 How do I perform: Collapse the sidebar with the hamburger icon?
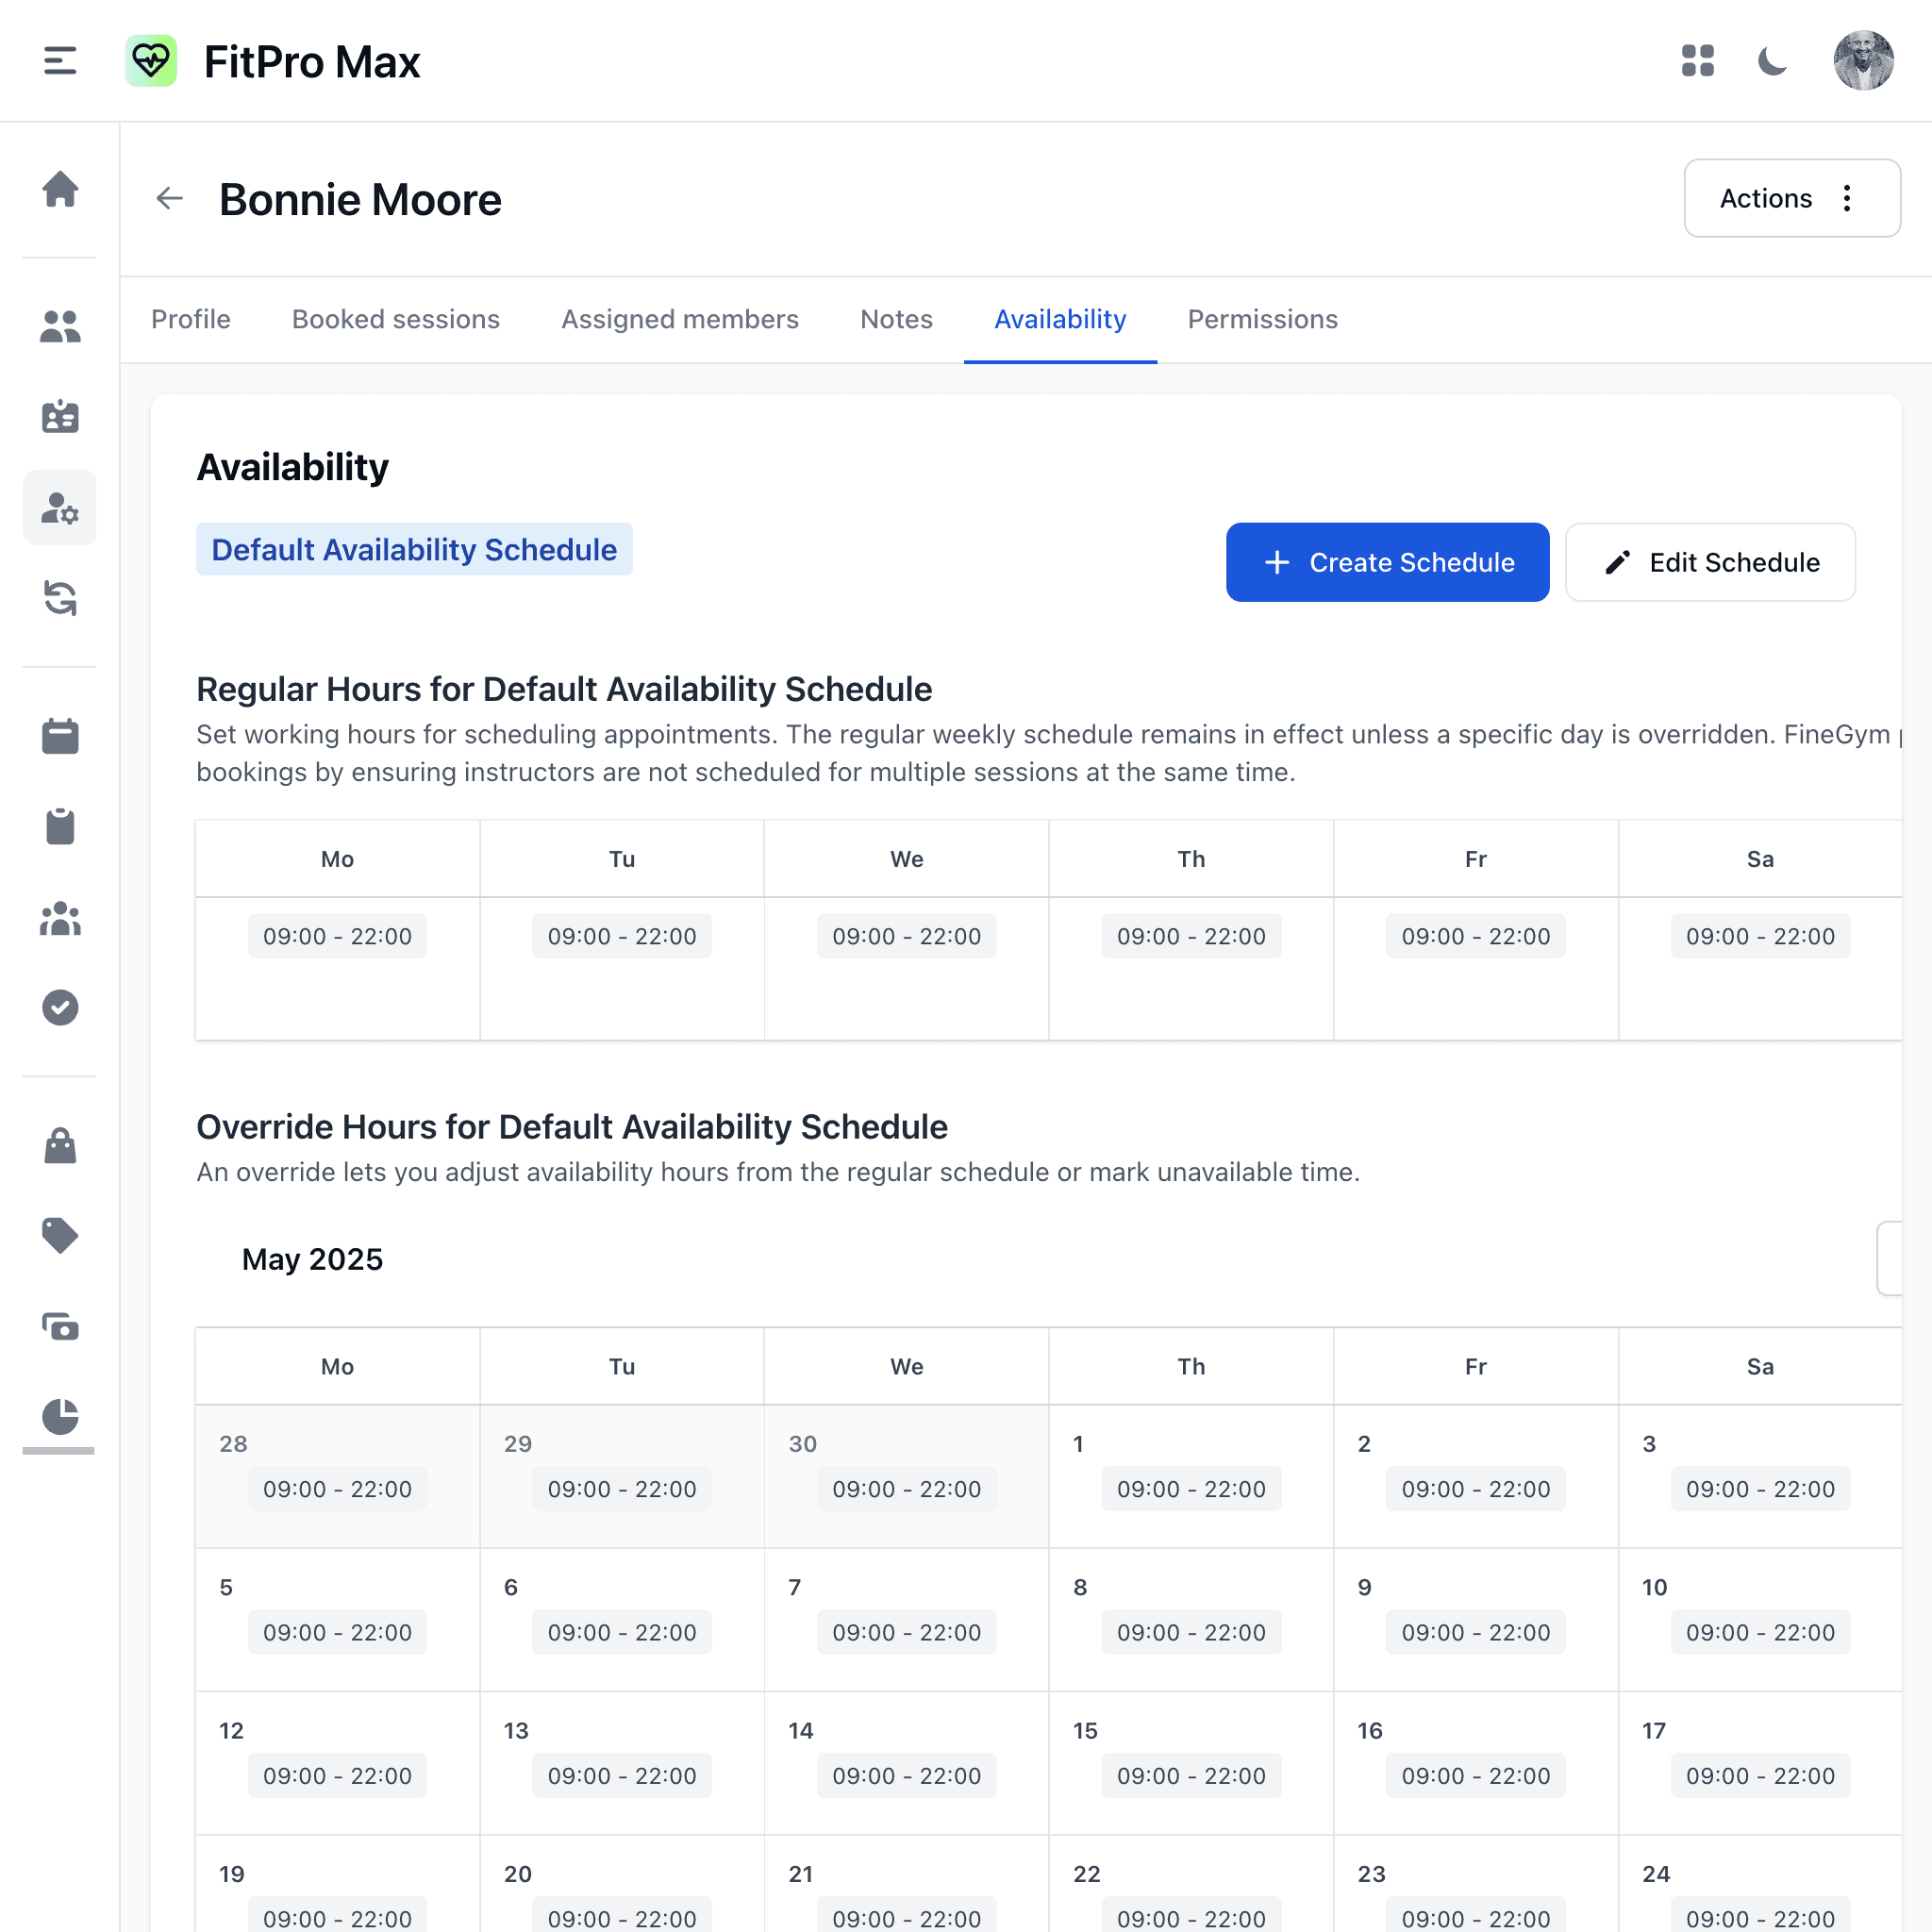(x=59, y=61)
